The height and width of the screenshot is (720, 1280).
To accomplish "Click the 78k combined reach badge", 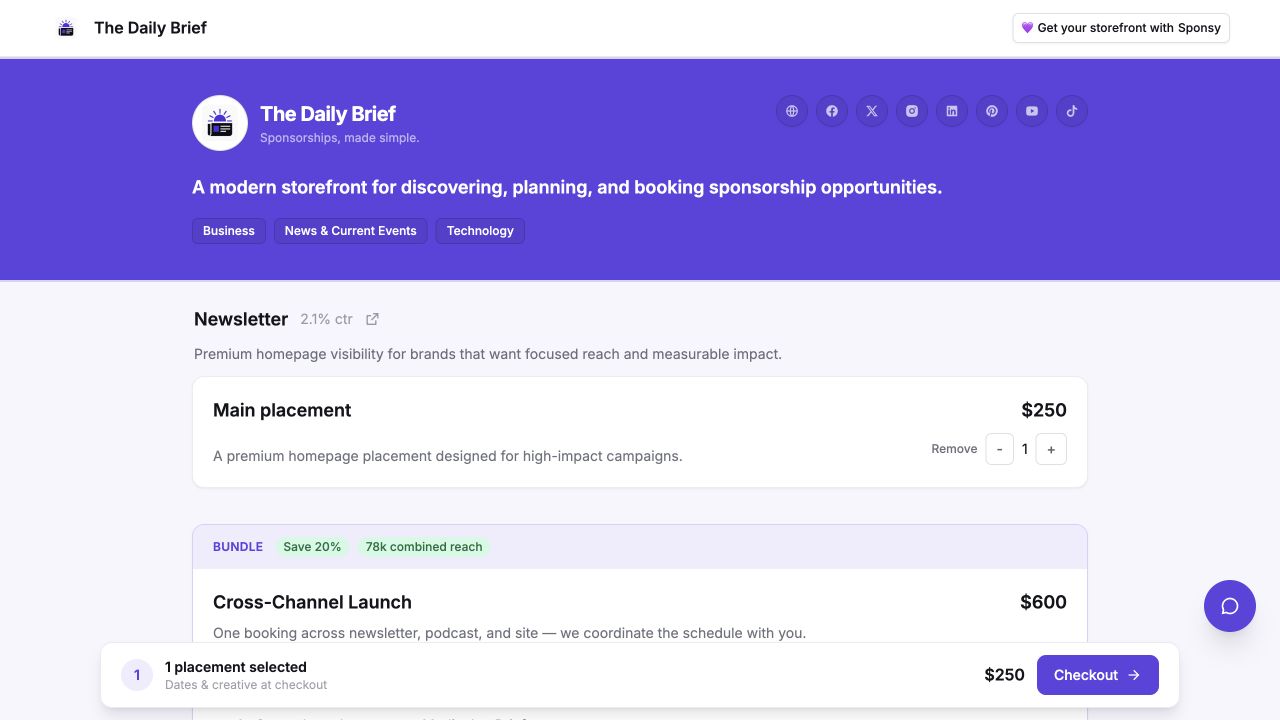I will (x=424, y=547).
